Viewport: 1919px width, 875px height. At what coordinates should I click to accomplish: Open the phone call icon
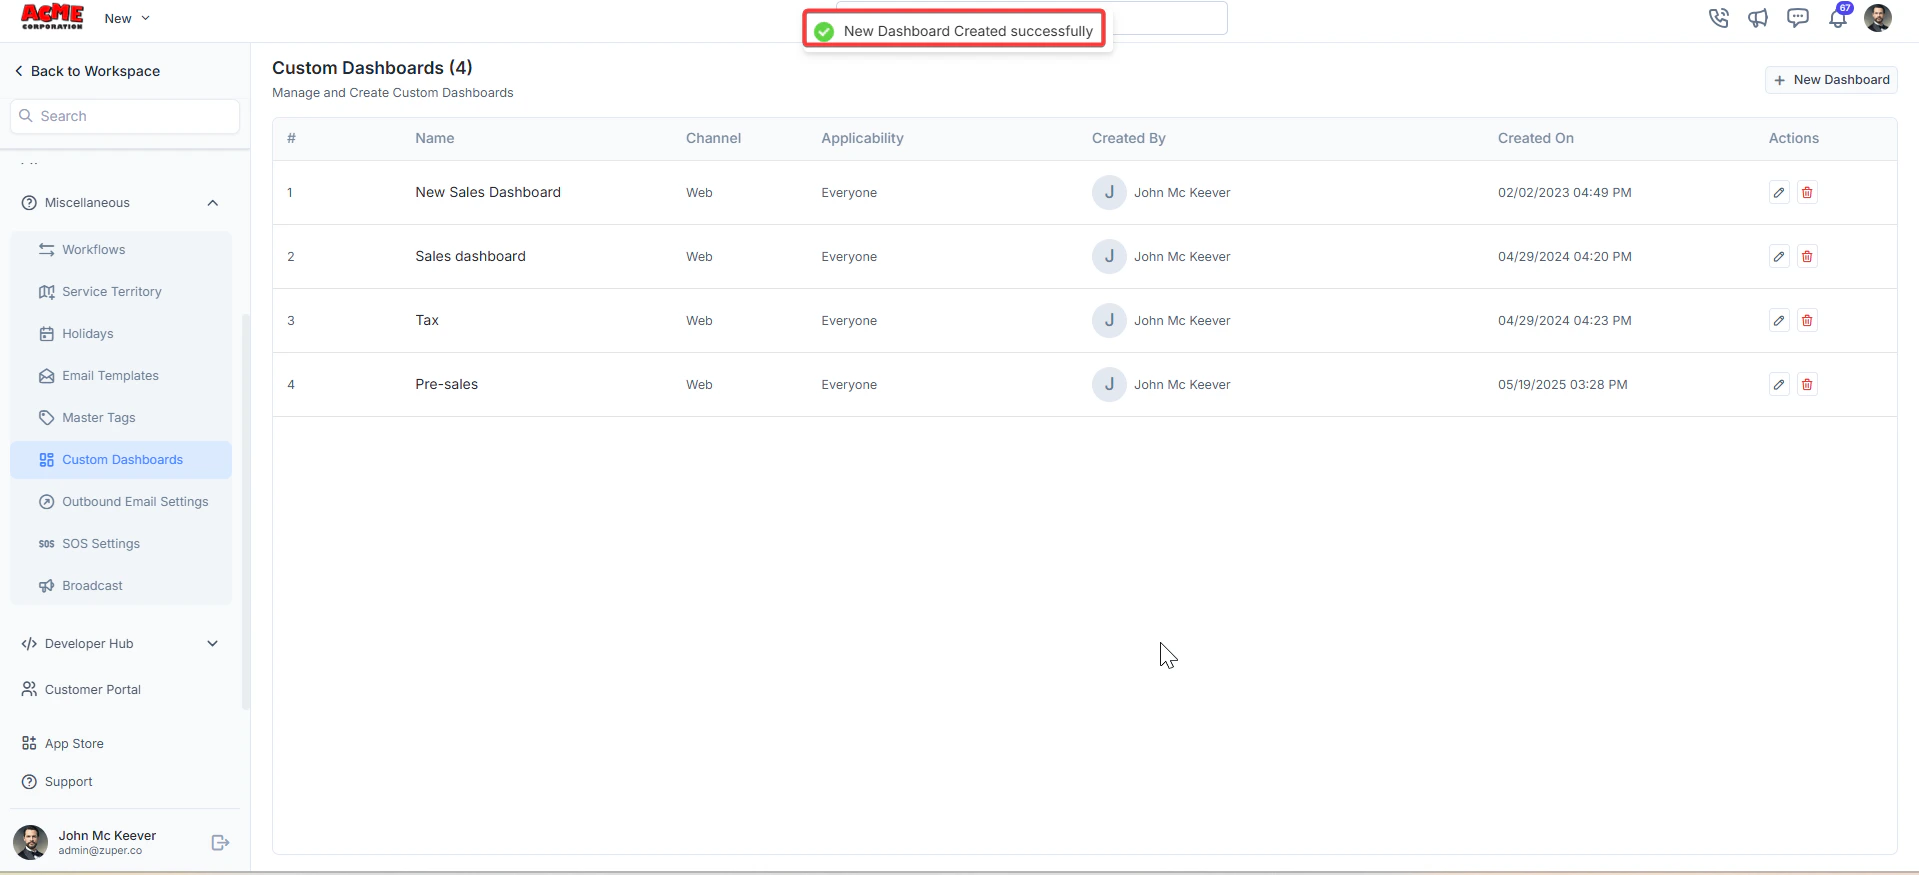[1718, 18]
